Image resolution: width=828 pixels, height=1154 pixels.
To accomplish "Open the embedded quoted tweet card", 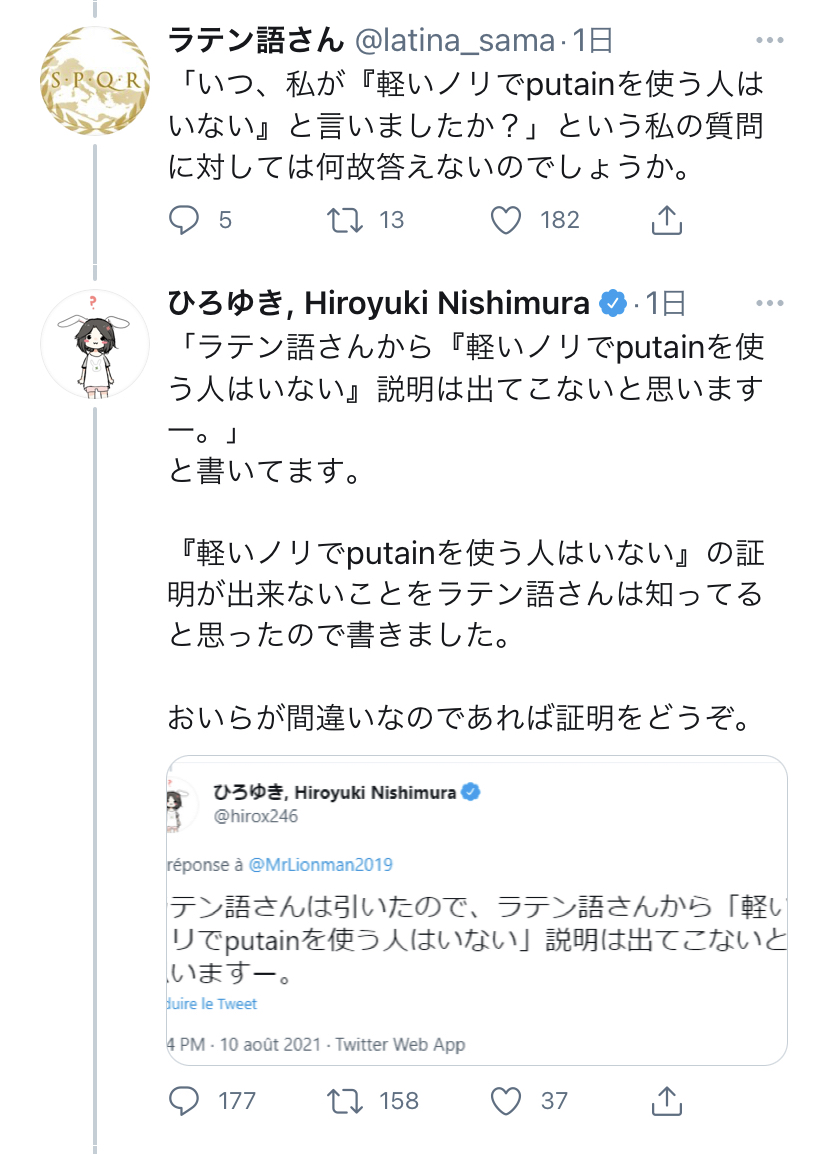I will pyautogui.click(x=477, y=910).
